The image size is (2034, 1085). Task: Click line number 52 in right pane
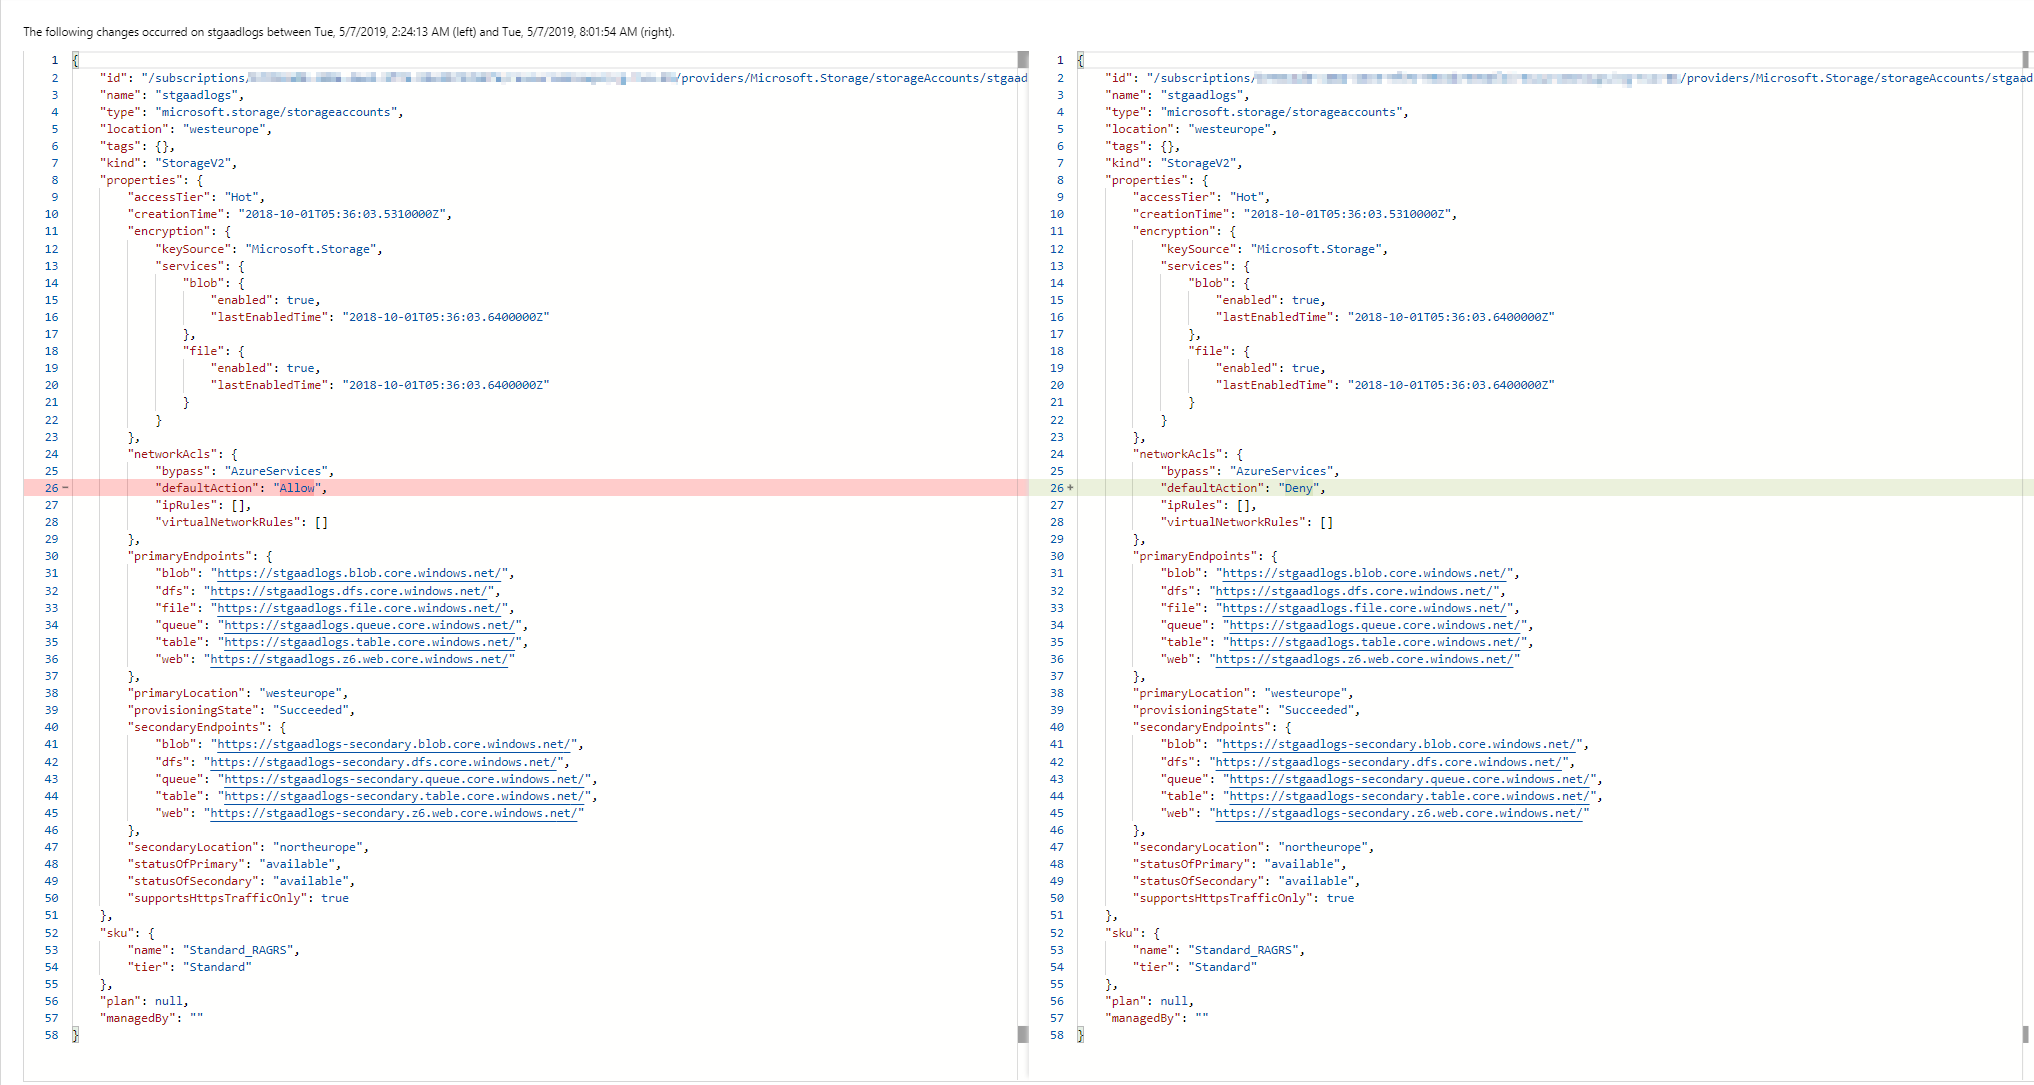(1057, 933)
